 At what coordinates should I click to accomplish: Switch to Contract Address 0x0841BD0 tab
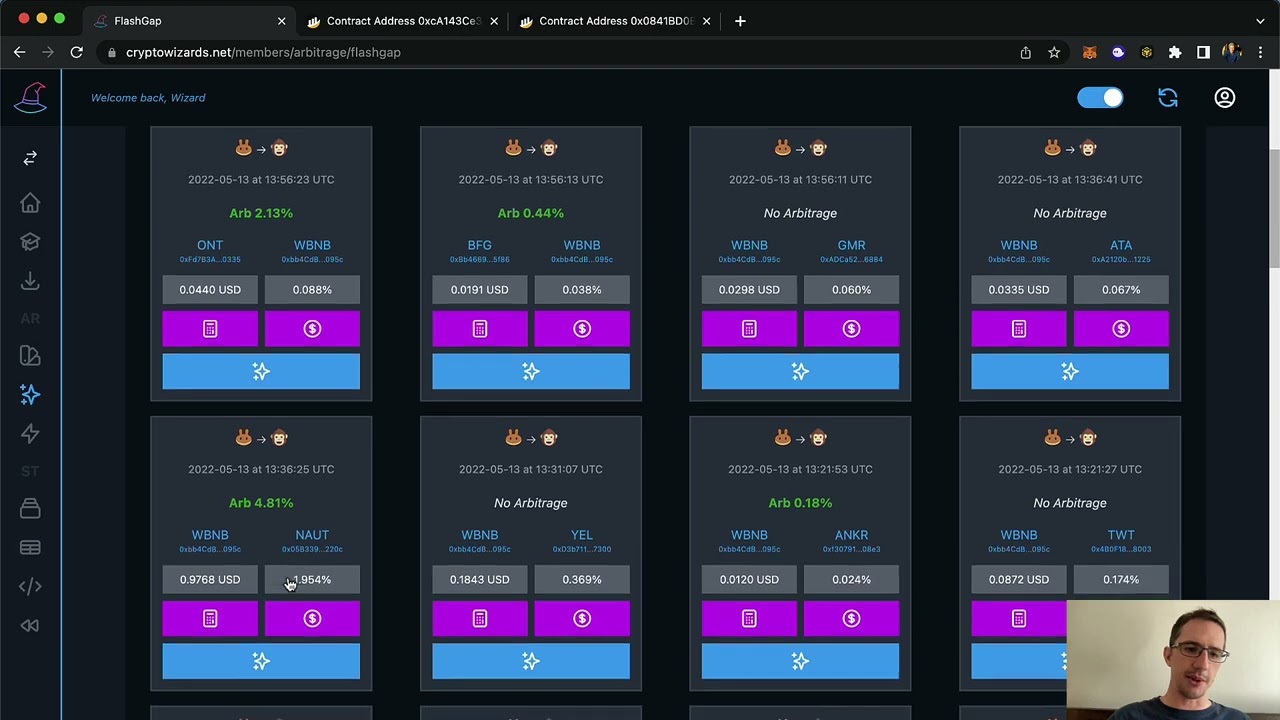pyautogui.click(x=615, y=21)
